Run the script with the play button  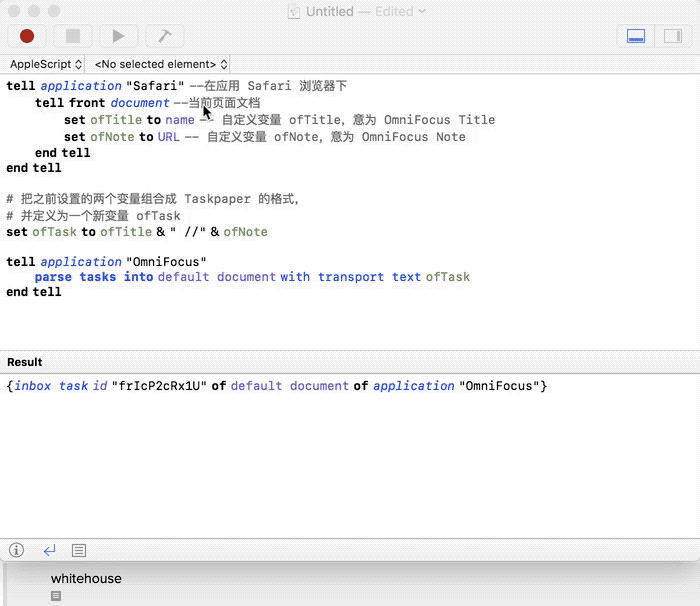pyautogui.click(x=118, y=36)
